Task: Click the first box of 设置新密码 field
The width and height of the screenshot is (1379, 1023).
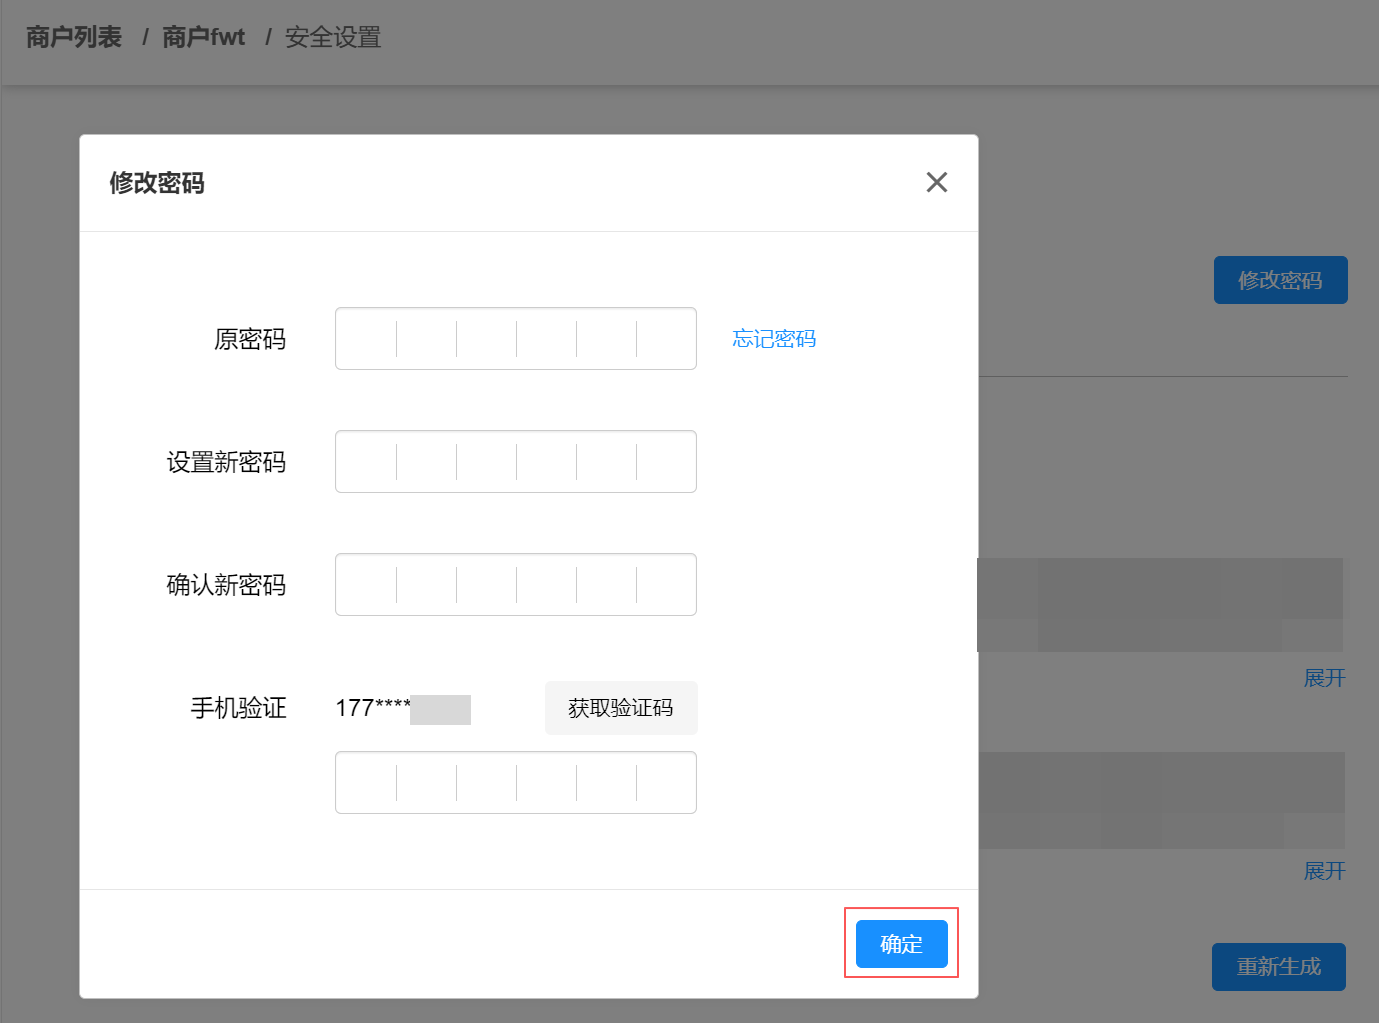Action: tap(365, 461)
